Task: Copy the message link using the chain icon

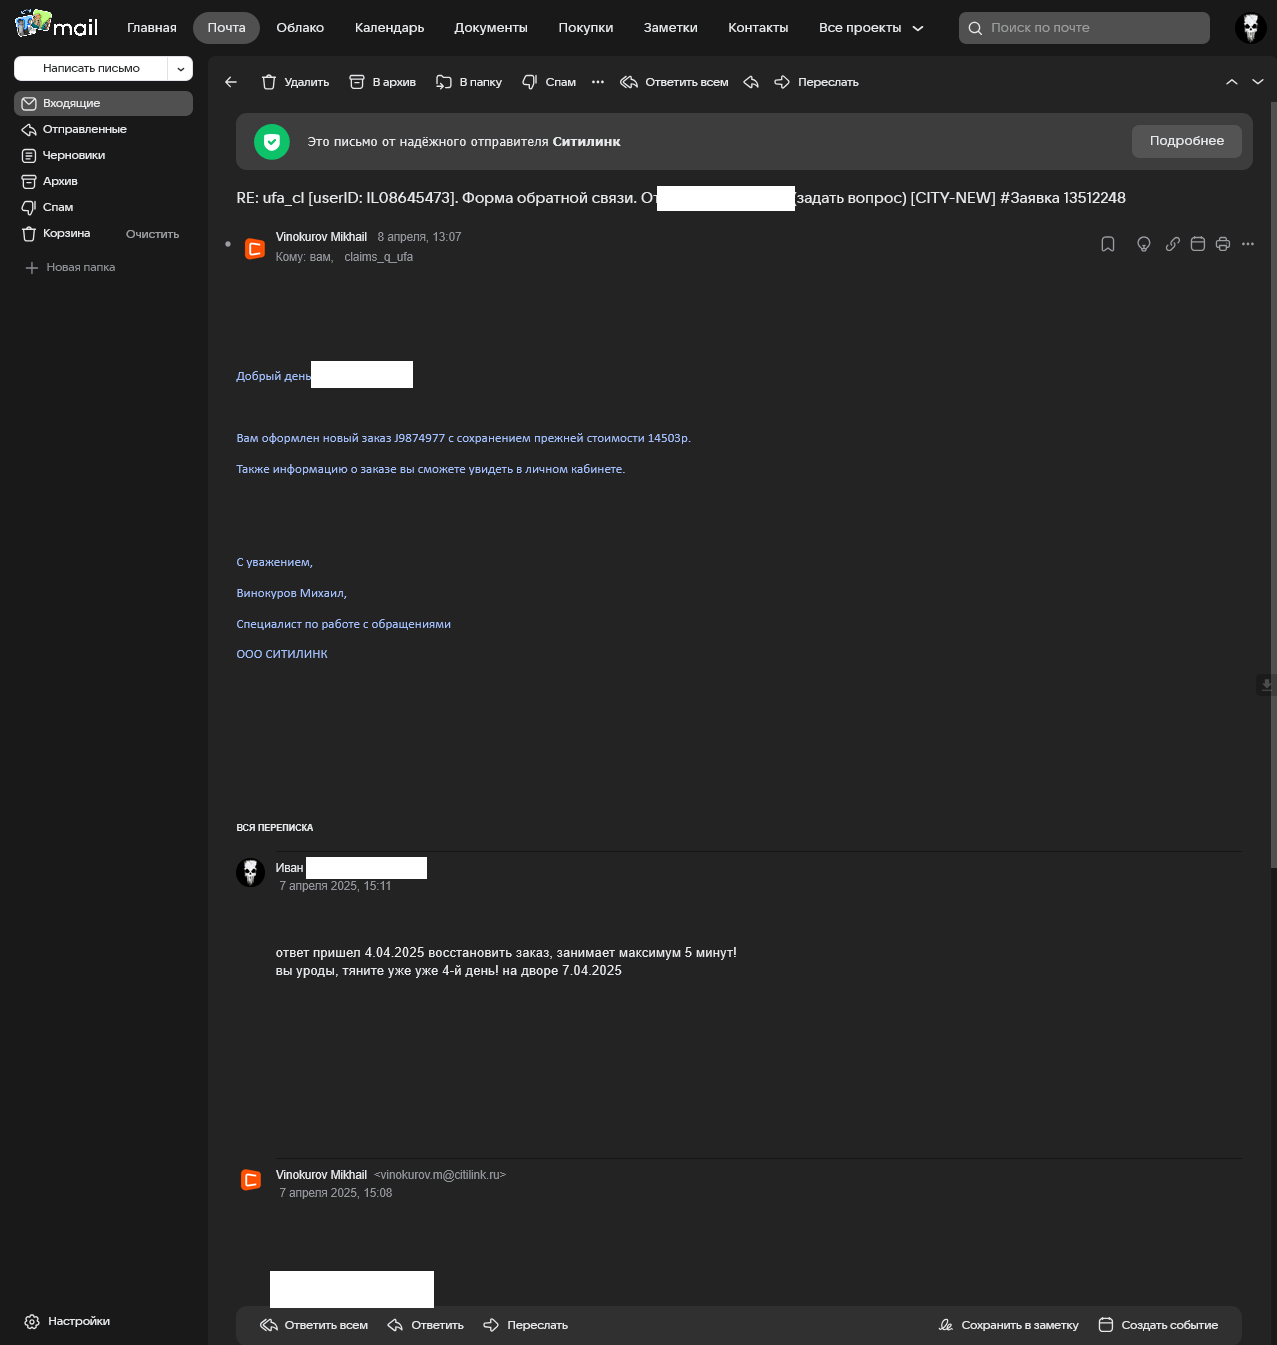Action: point(1172,244)
